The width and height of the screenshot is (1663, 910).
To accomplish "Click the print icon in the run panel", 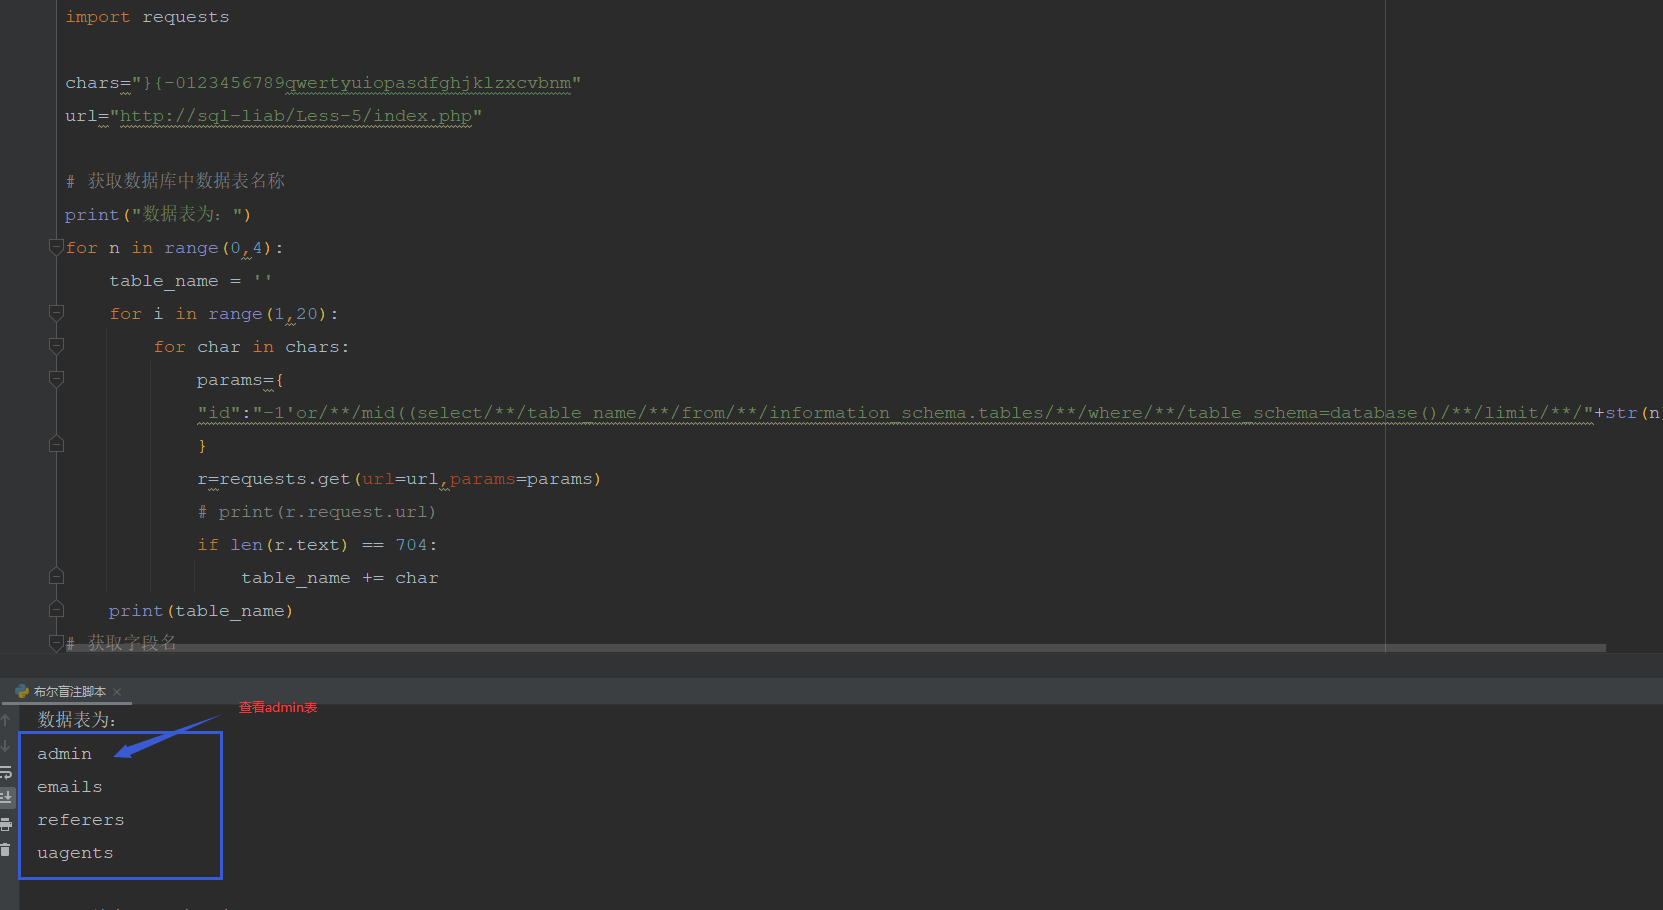I will [x=5, y=824].
